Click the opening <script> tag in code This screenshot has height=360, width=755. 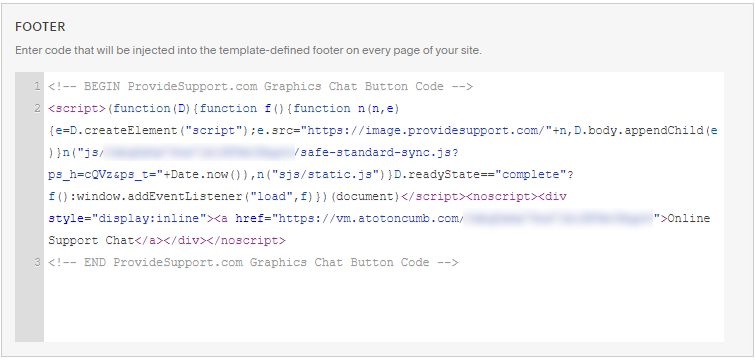[x=77, y=109]
